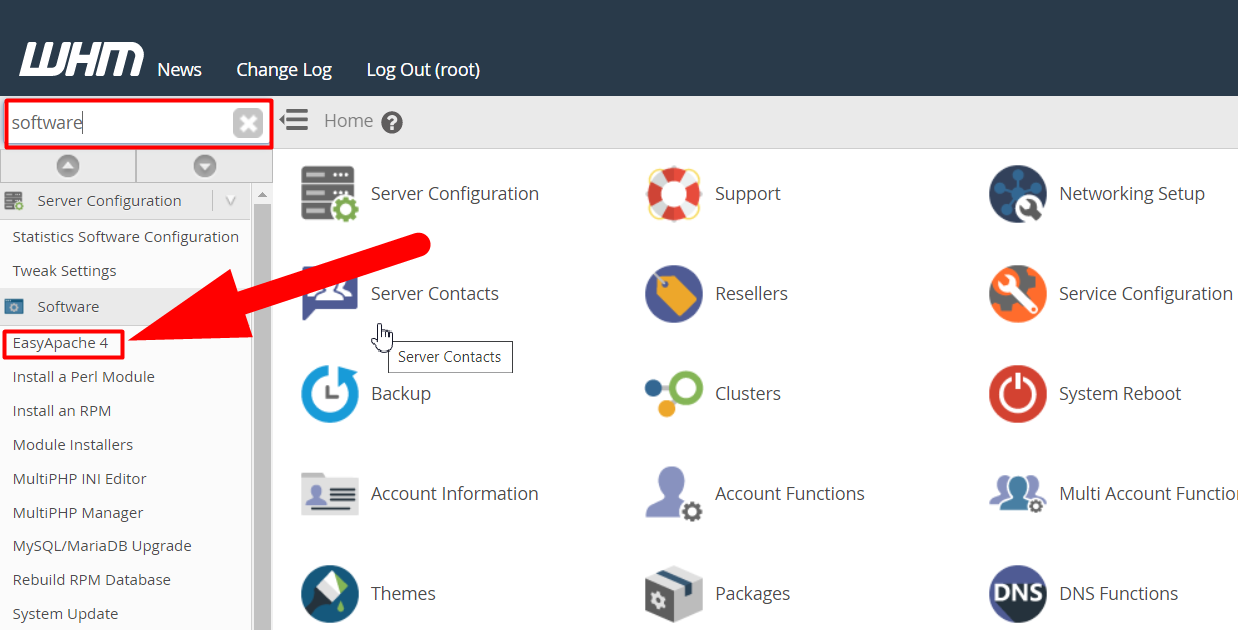
Task: Click the Service Configuration text label
Action: tap(1146, 294)
